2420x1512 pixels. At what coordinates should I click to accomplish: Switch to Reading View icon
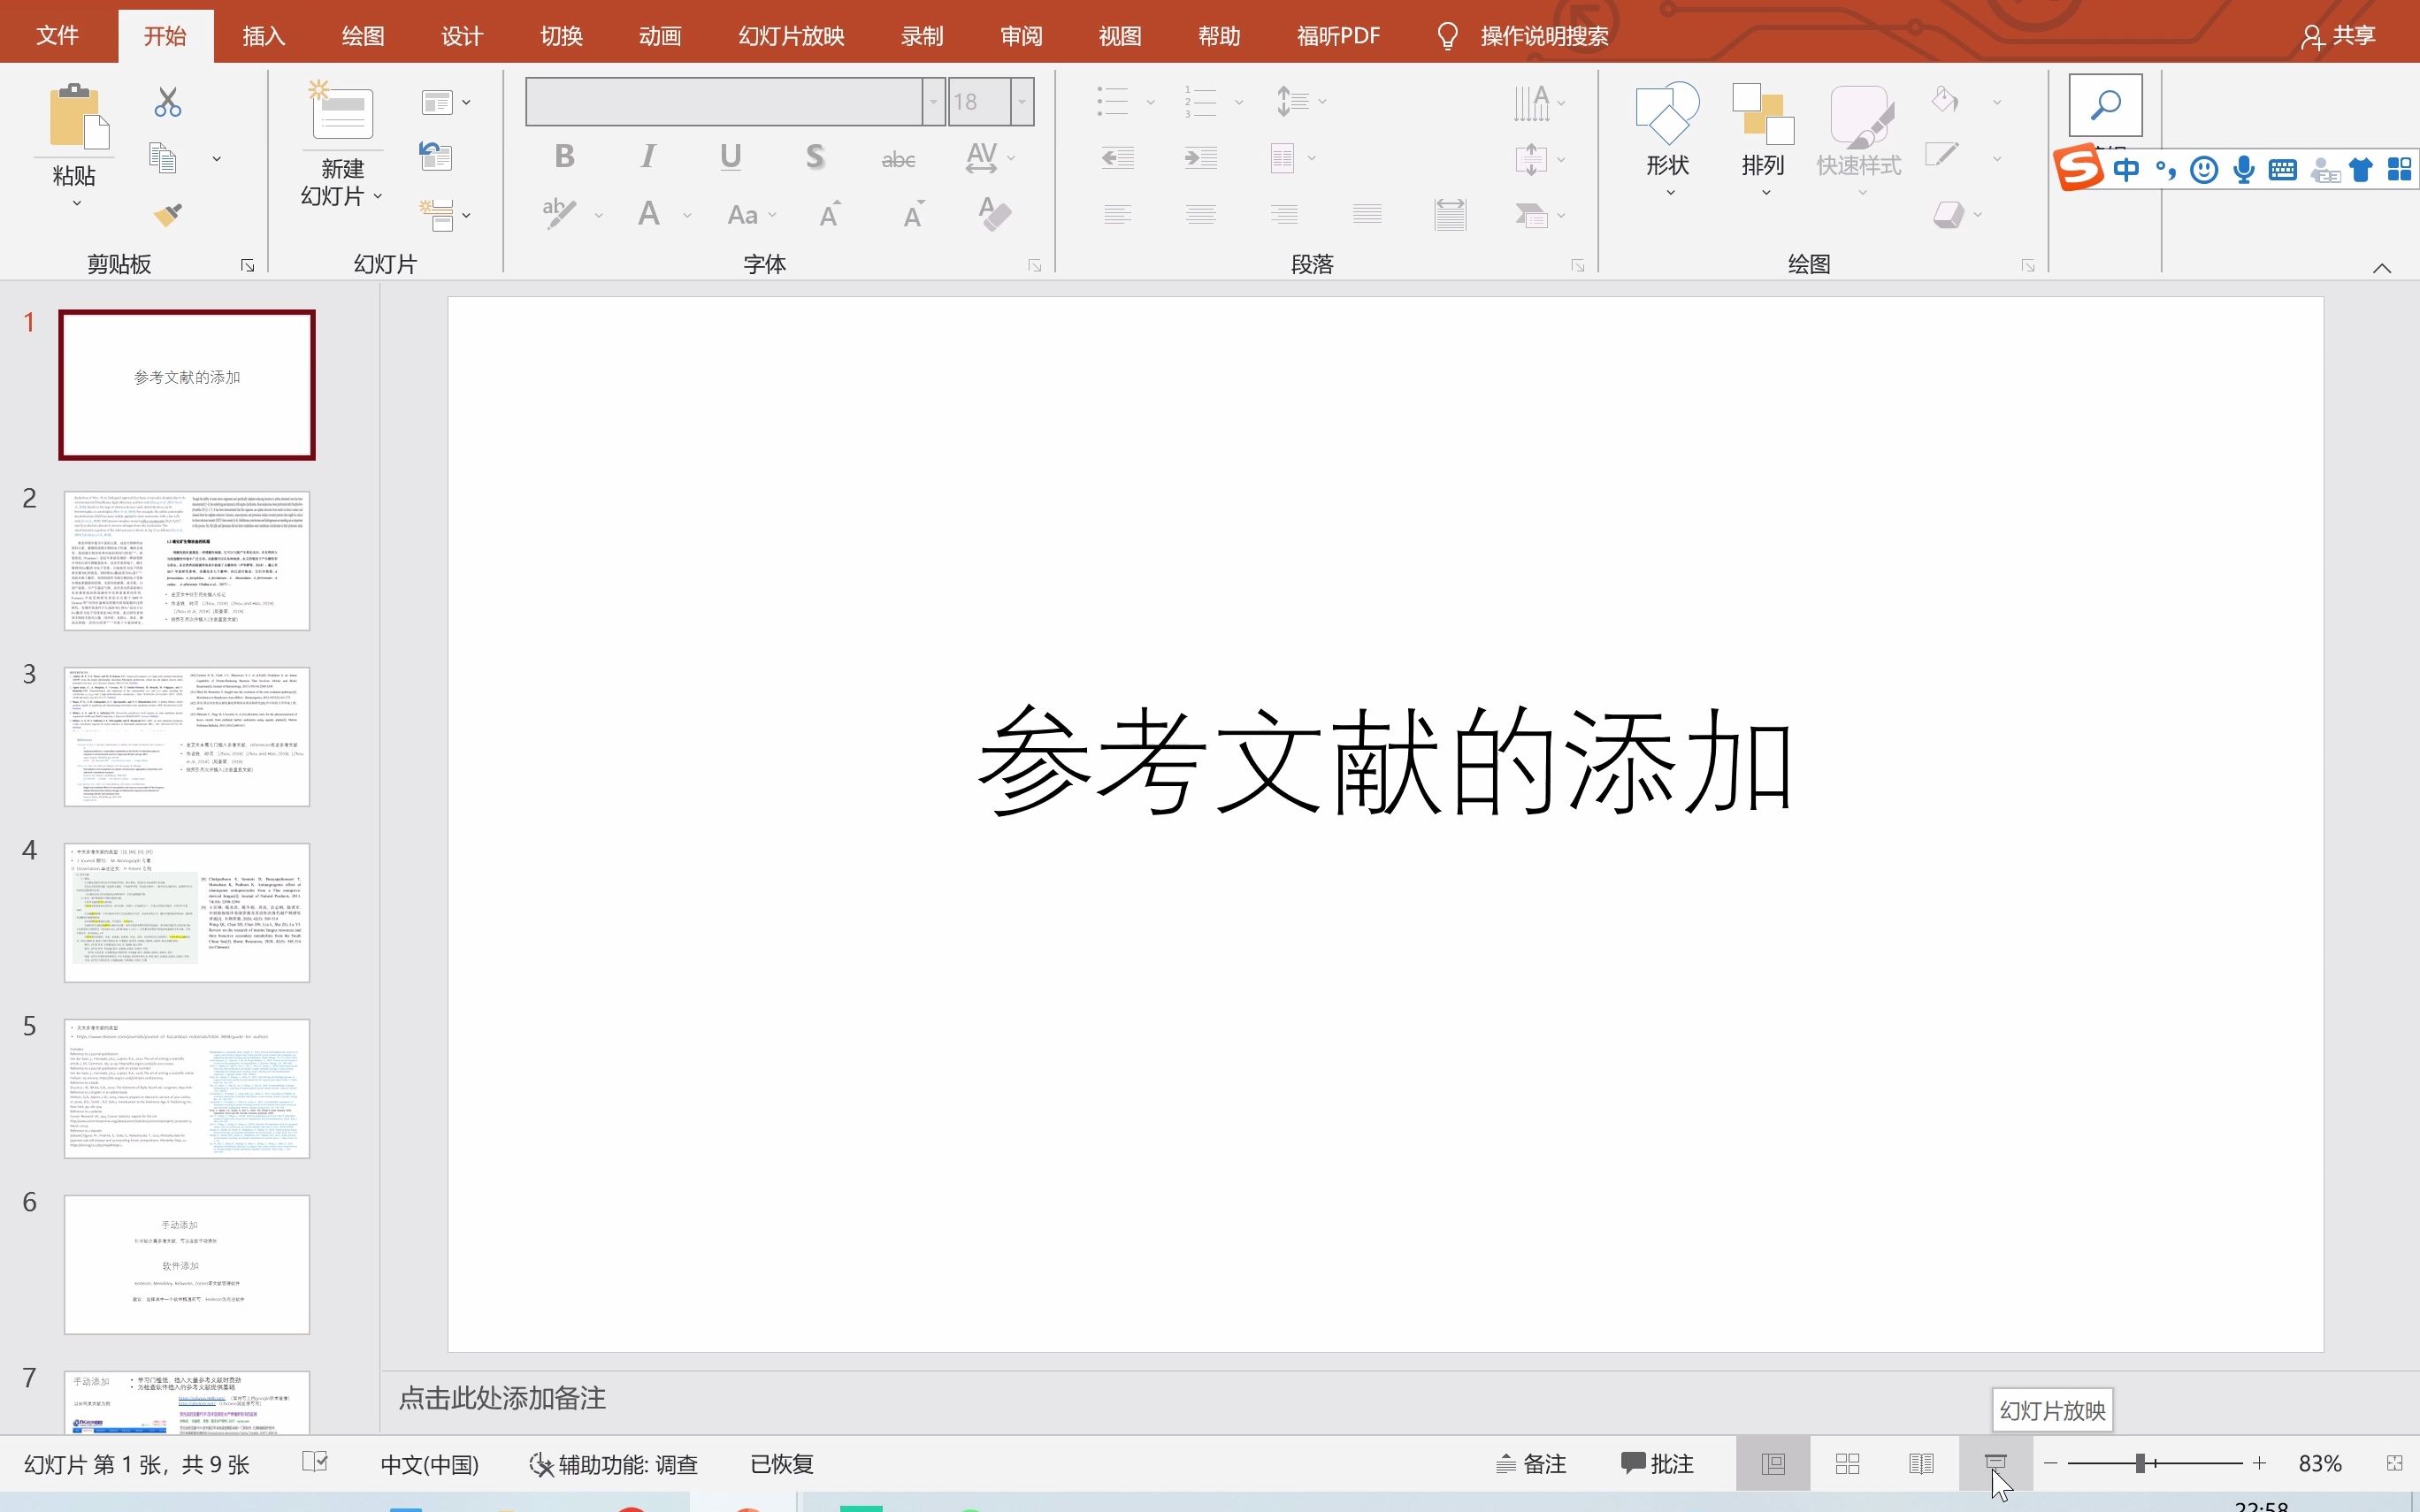click(1921, 1463)
